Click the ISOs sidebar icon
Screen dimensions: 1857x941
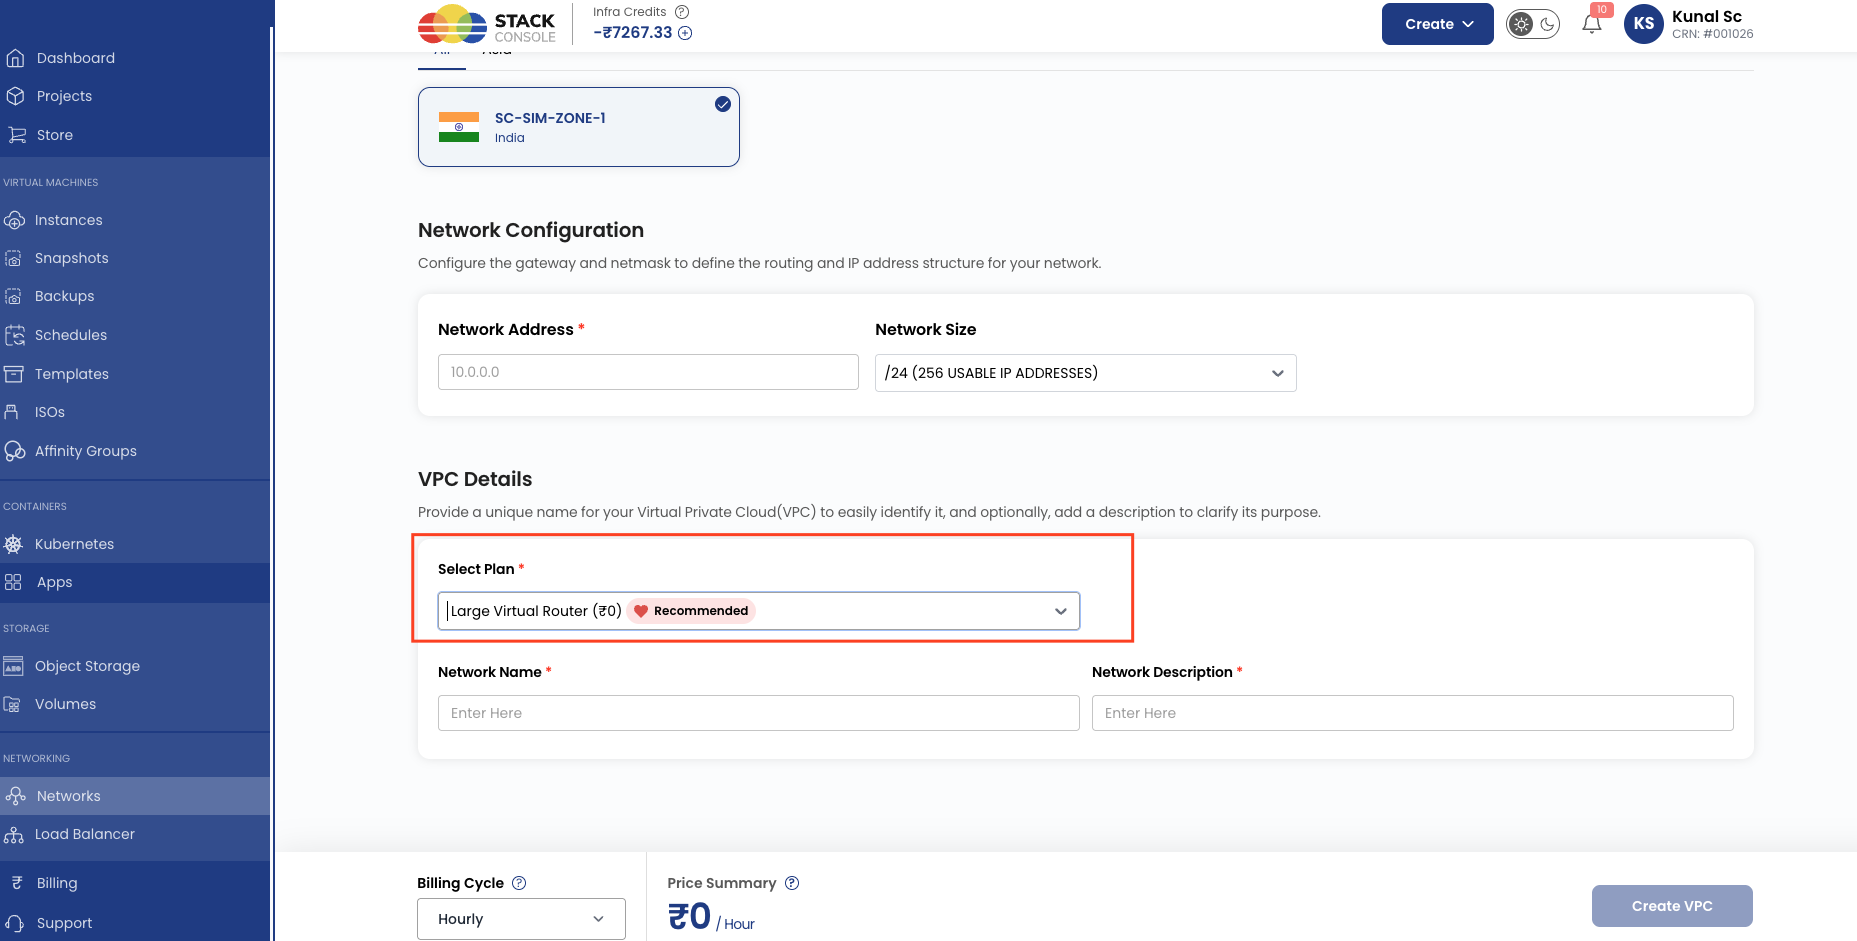(12, 412)
